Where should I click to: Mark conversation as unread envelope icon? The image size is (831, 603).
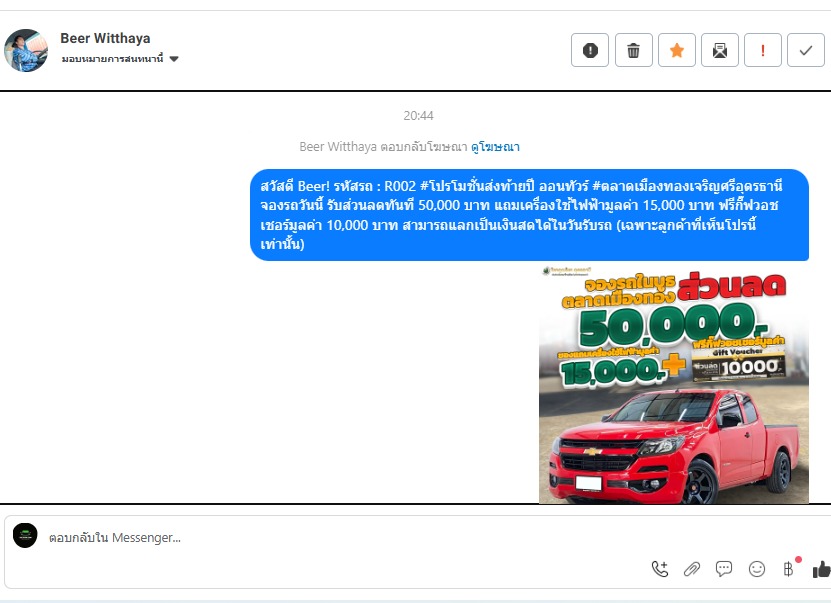[x=720, y=50]
